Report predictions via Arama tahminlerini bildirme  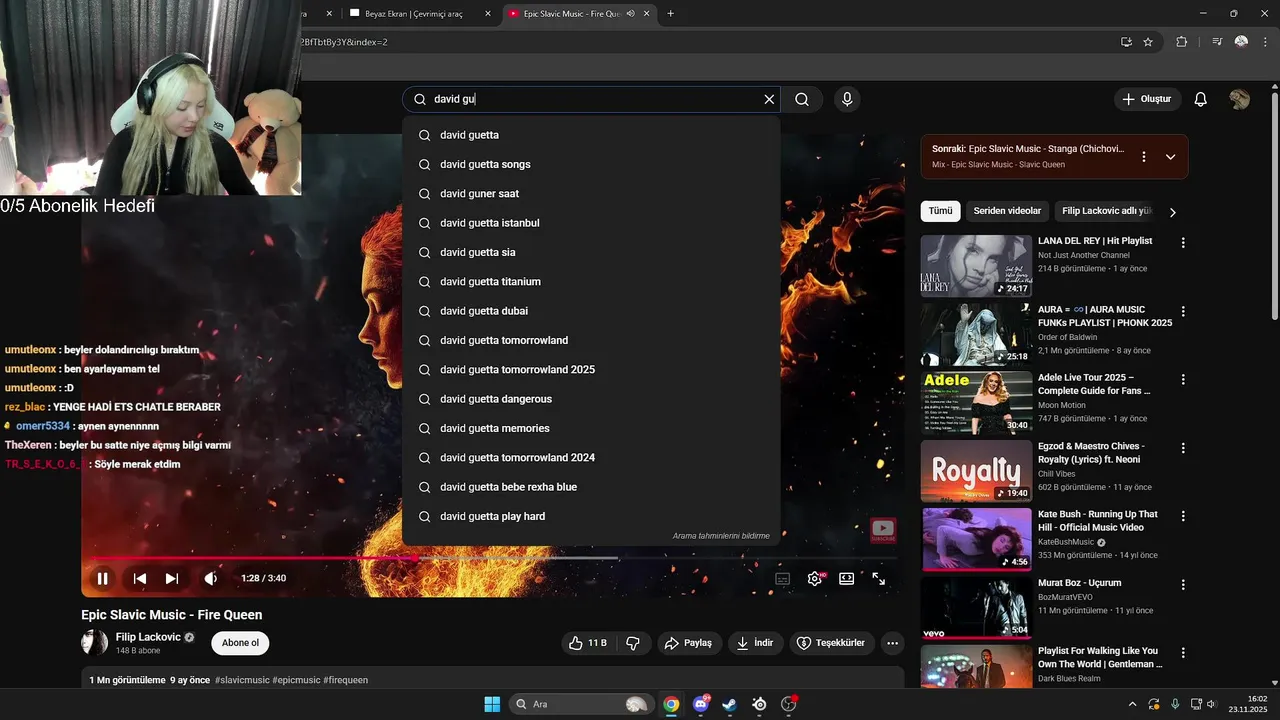[721, 536]
